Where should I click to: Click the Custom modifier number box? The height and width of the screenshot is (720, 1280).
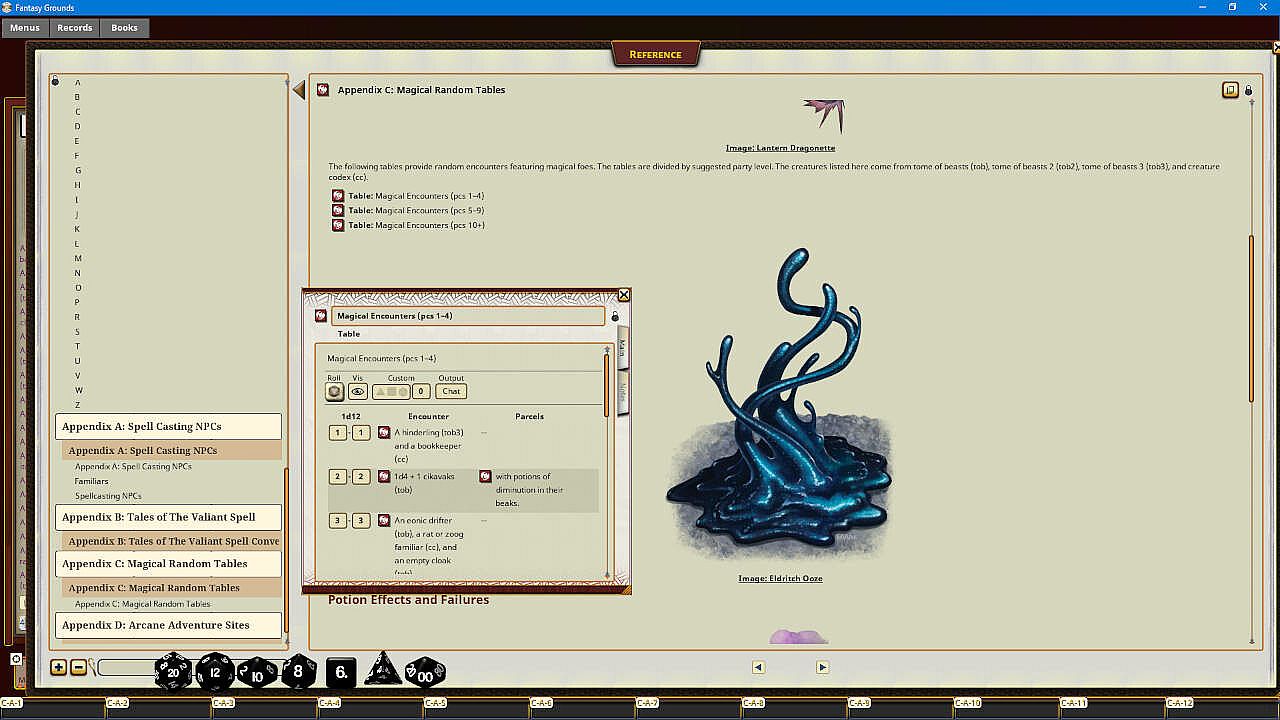coord(421,391)
